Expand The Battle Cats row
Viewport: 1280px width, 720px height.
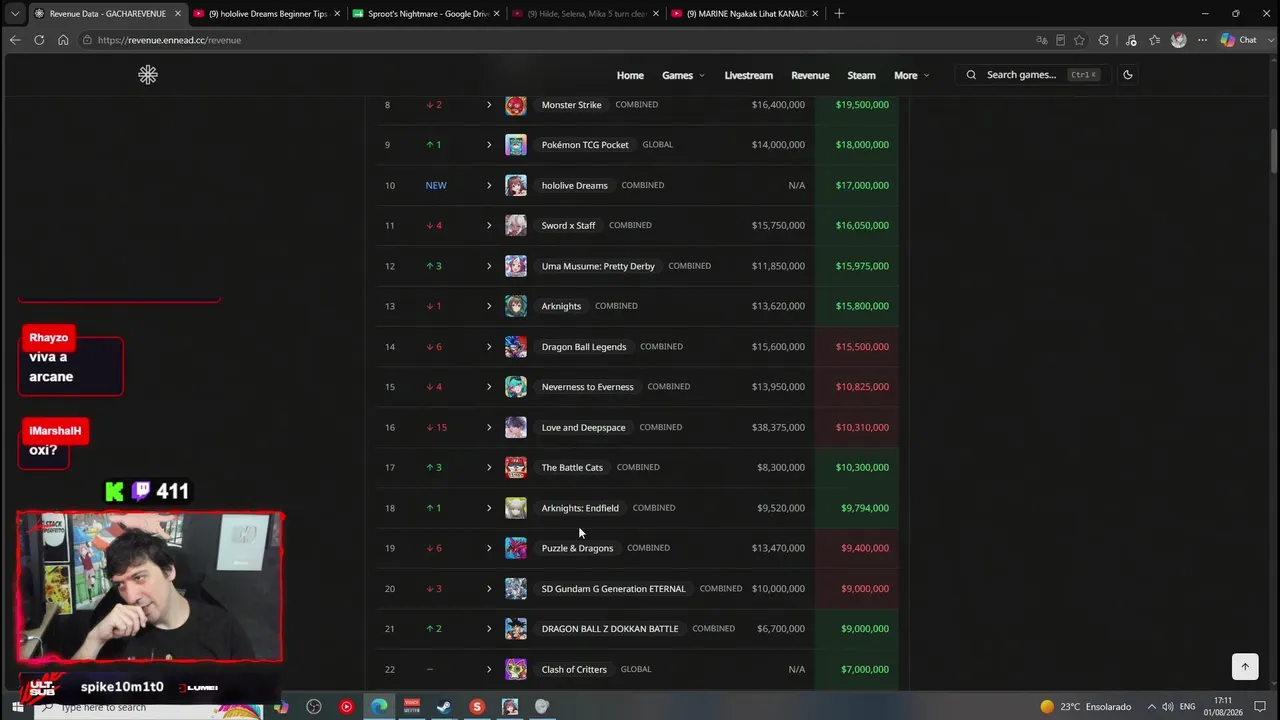click(489, 467)
